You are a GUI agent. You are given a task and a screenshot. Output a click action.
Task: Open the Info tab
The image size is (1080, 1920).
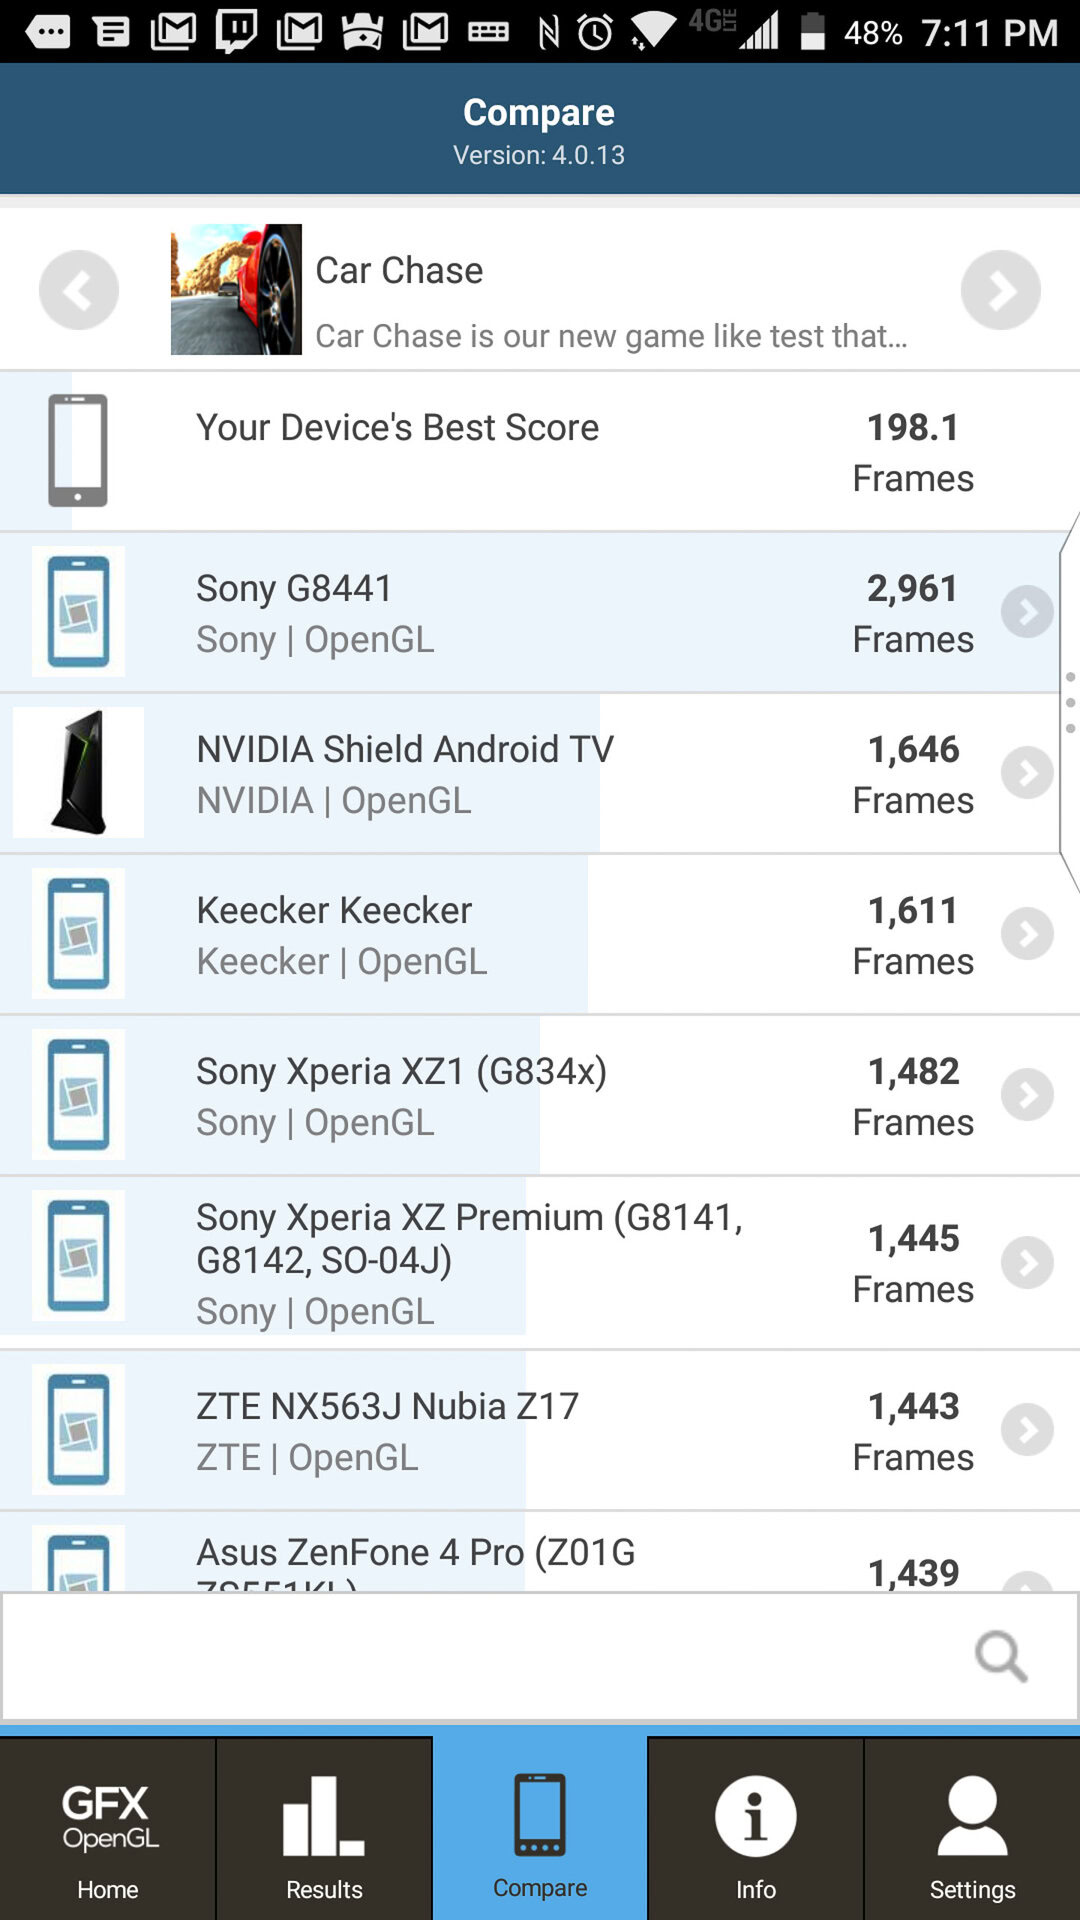(756, 1828)
